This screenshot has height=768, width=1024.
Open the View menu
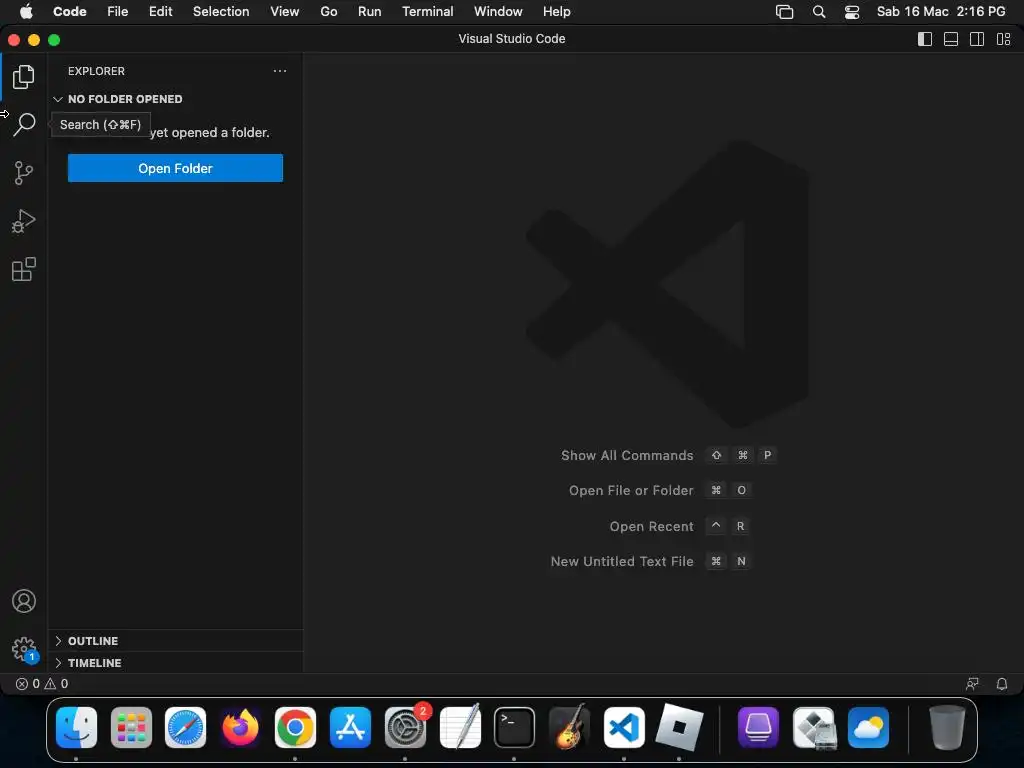[x=285, y=12]
